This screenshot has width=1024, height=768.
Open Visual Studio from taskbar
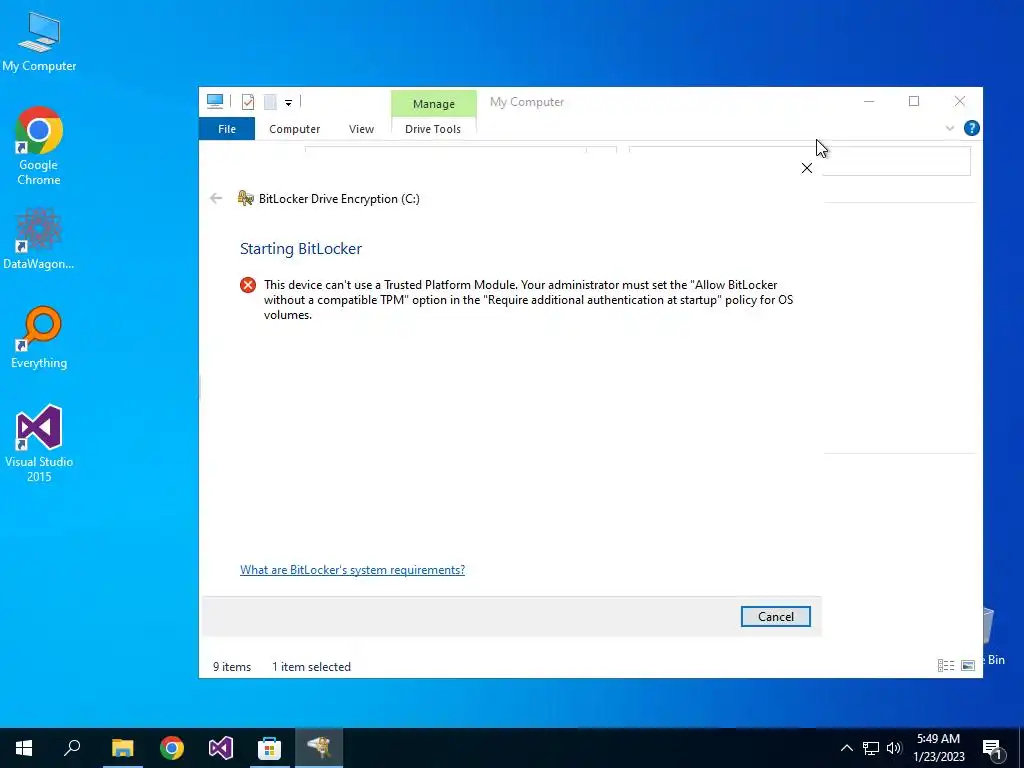pos(221,748)
